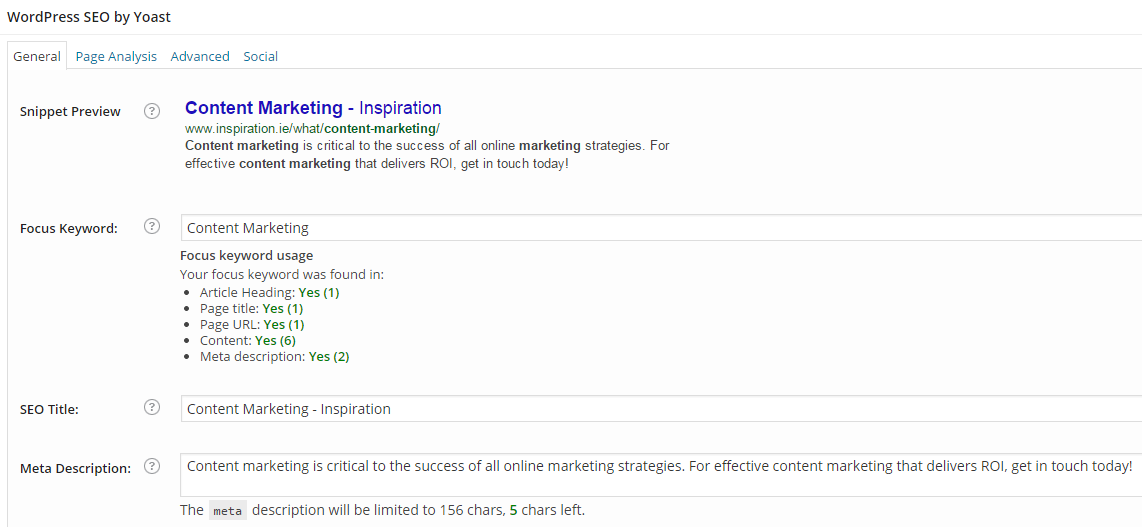Open help icon beside SEO Title
This screenshot has width=1142, height=527.
click(151, 407)
